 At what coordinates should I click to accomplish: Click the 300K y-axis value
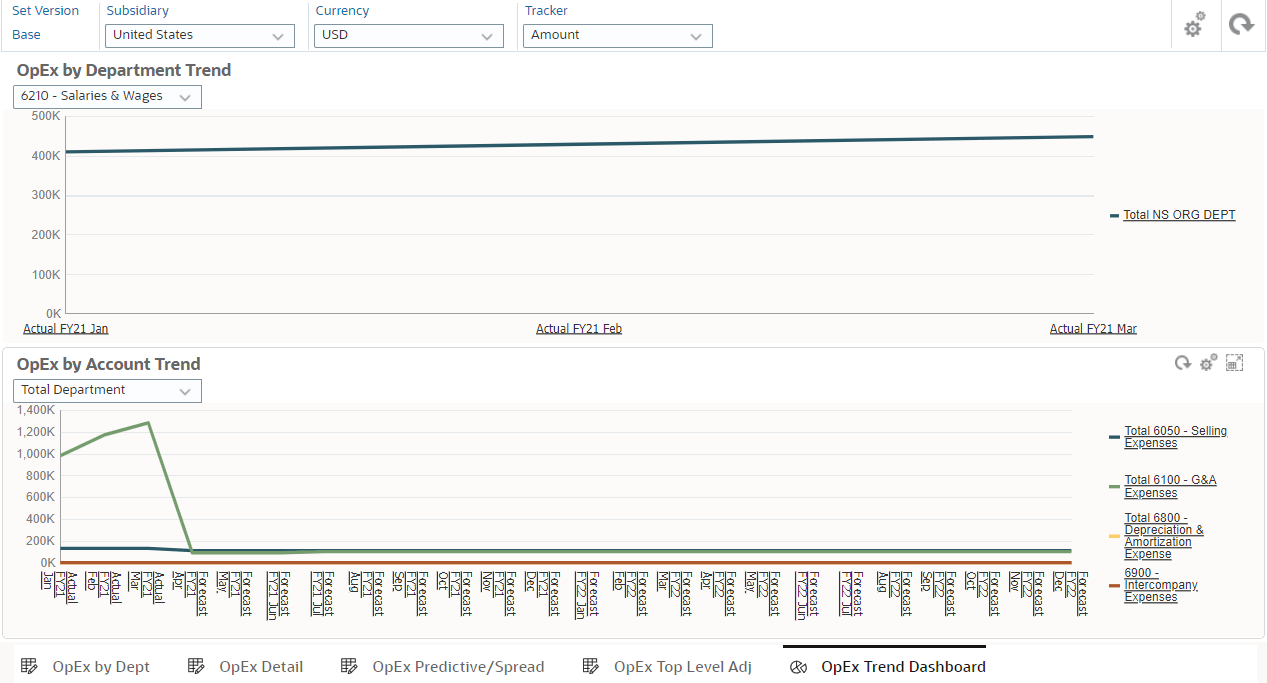46,195
